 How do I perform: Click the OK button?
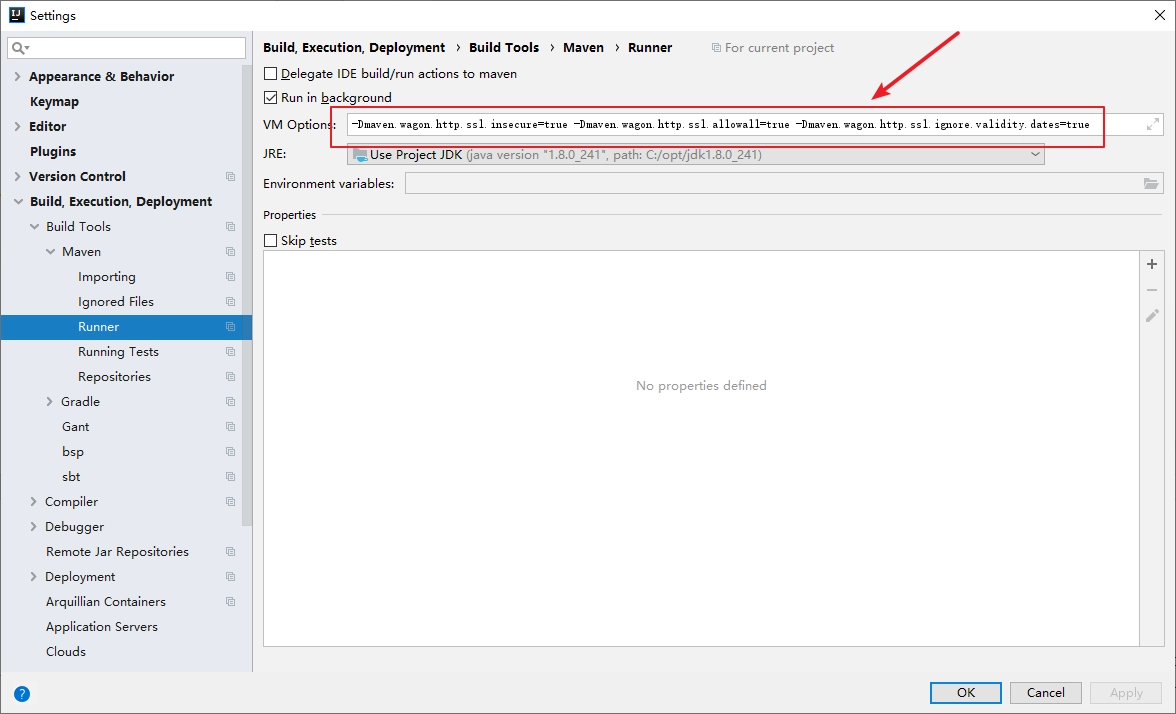click(x=965, y=693)
